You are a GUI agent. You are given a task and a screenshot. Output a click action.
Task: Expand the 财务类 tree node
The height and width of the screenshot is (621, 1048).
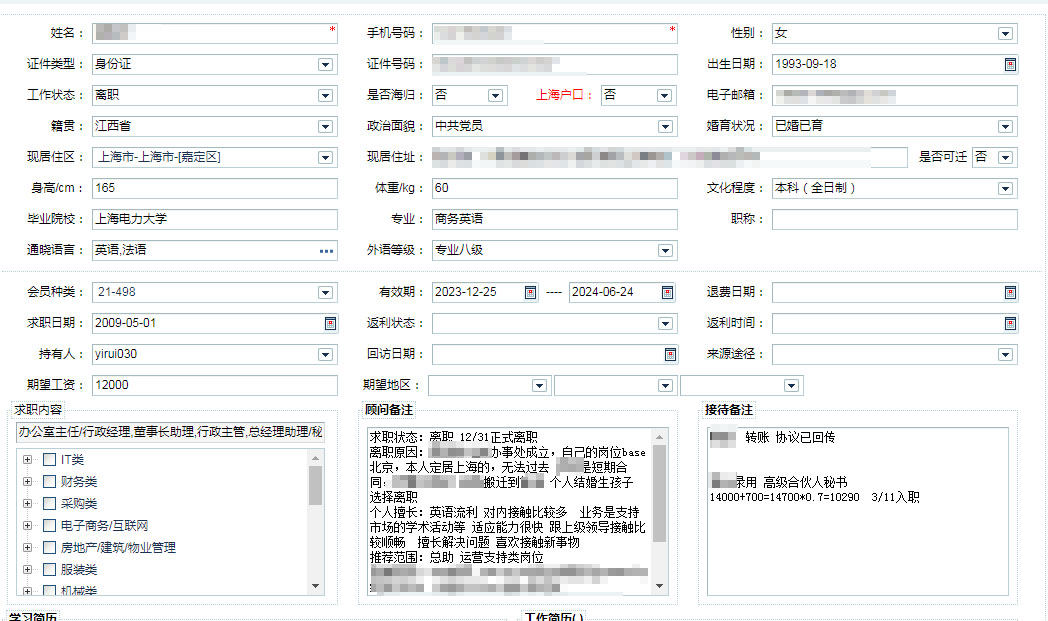27,481
